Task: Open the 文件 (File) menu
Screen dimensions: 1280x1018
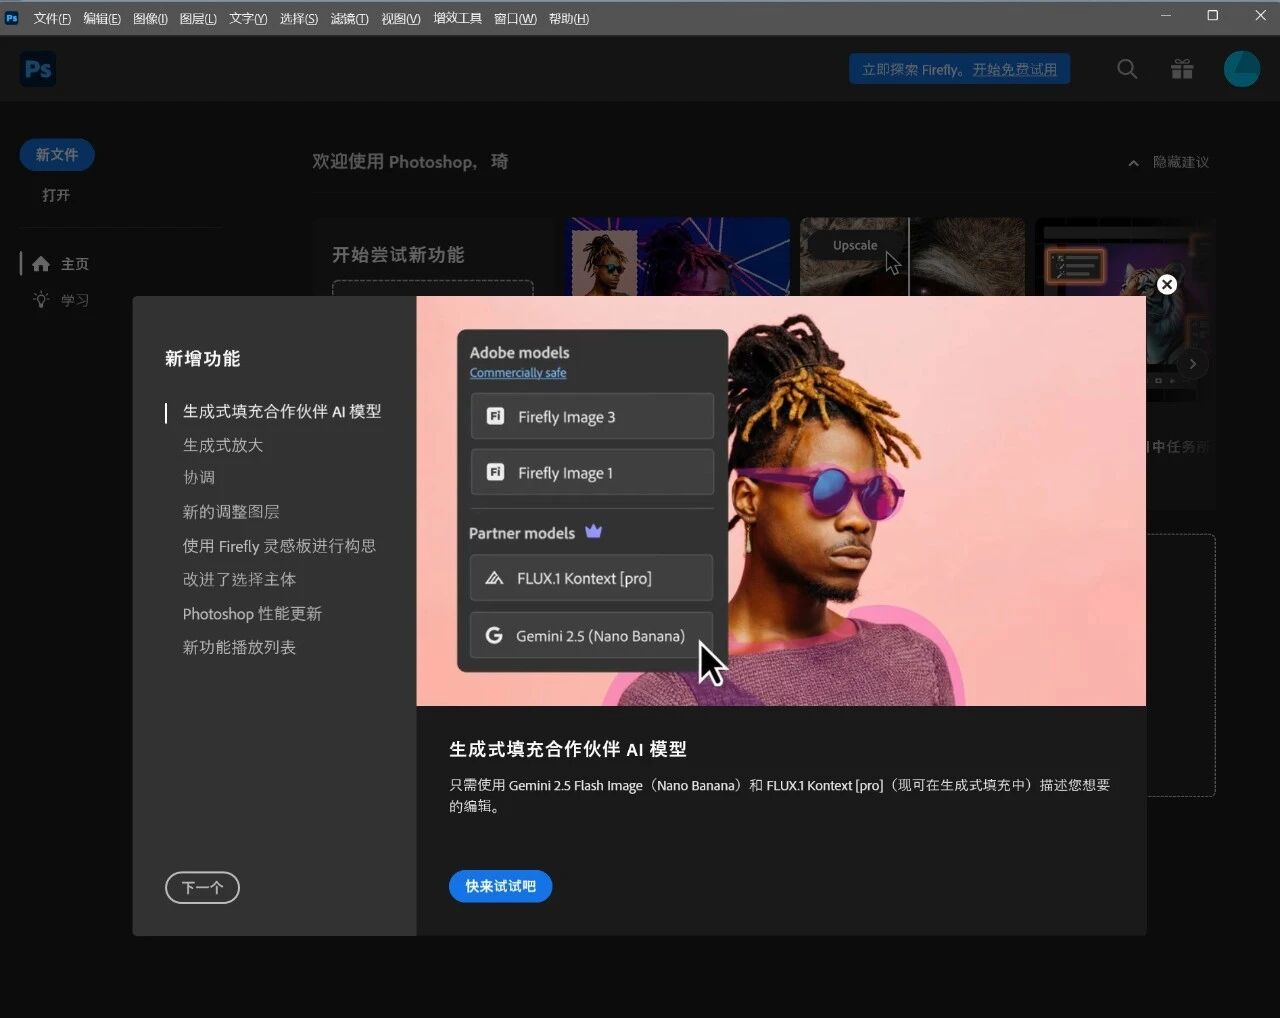Action: (x=52, y=18)
